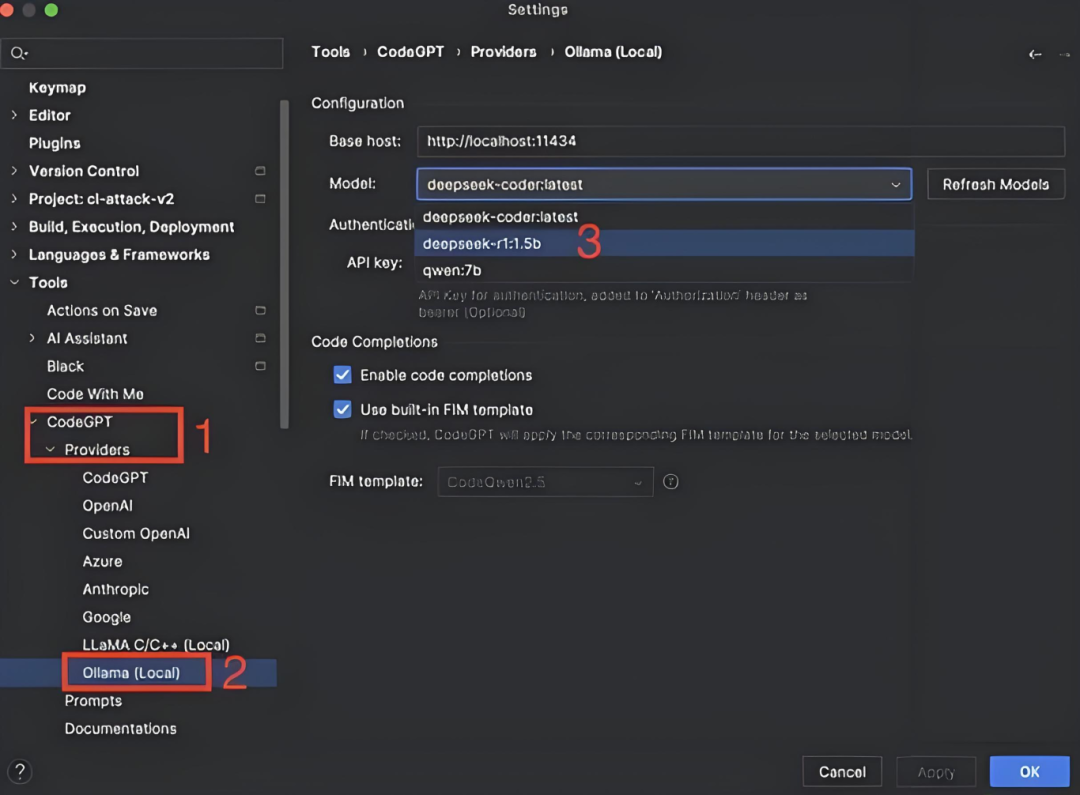1080x795 pixels.
Task: Select deepseek-coder:latest from the model list
Action: (664, 217)
